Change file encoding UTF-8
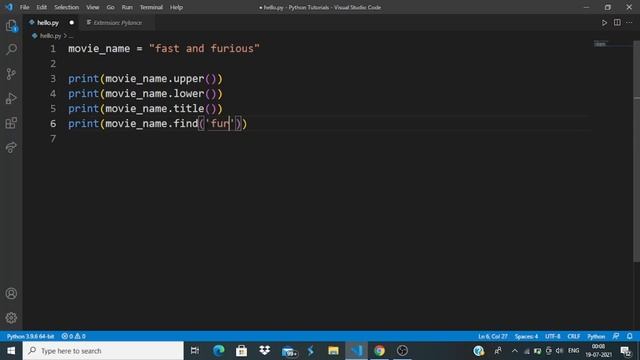This screenshot has height=360, width=640. click(553, 336)
